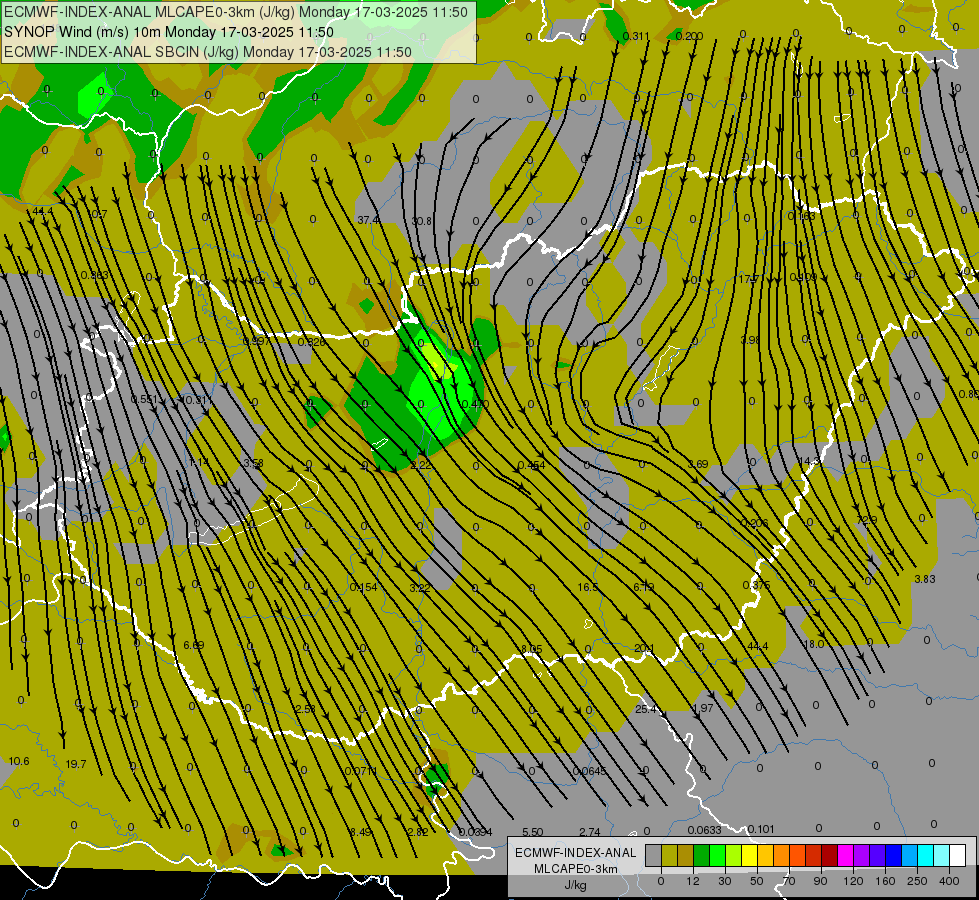
Task: Click the map value 16.5
Action: (x=588, y=587)
